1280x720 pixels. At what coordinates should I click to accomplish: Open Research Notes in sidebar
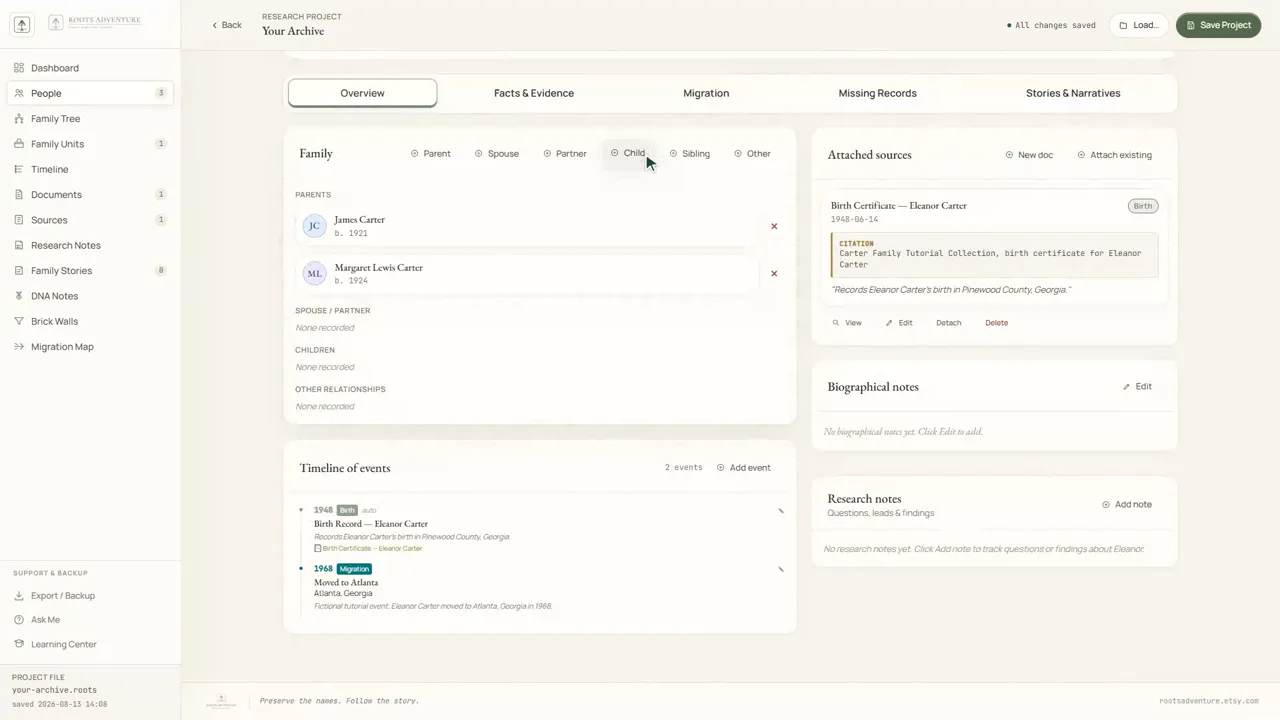[90, 245]
